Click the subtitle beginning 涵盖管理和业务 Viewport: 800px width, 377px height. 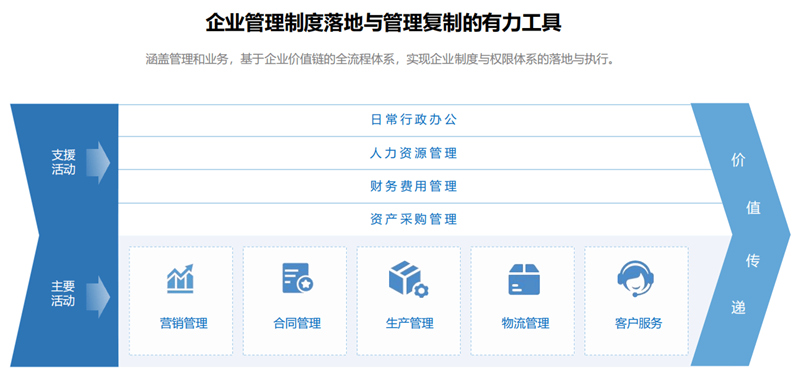pyautogui.click(x=380, y=60)
